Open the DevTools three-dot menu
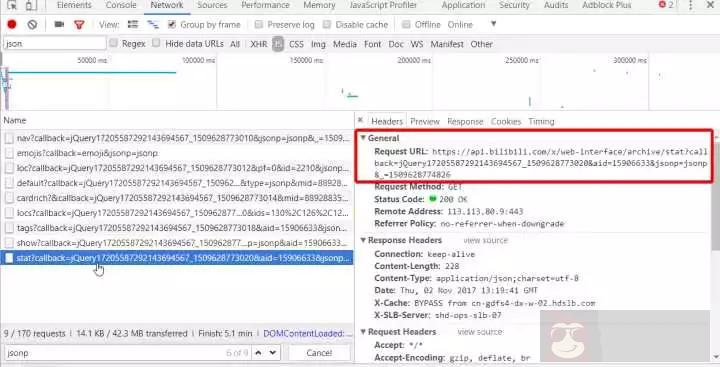This screenshot has height=367, width=720. pyautogui.click(x=690, y=6)
